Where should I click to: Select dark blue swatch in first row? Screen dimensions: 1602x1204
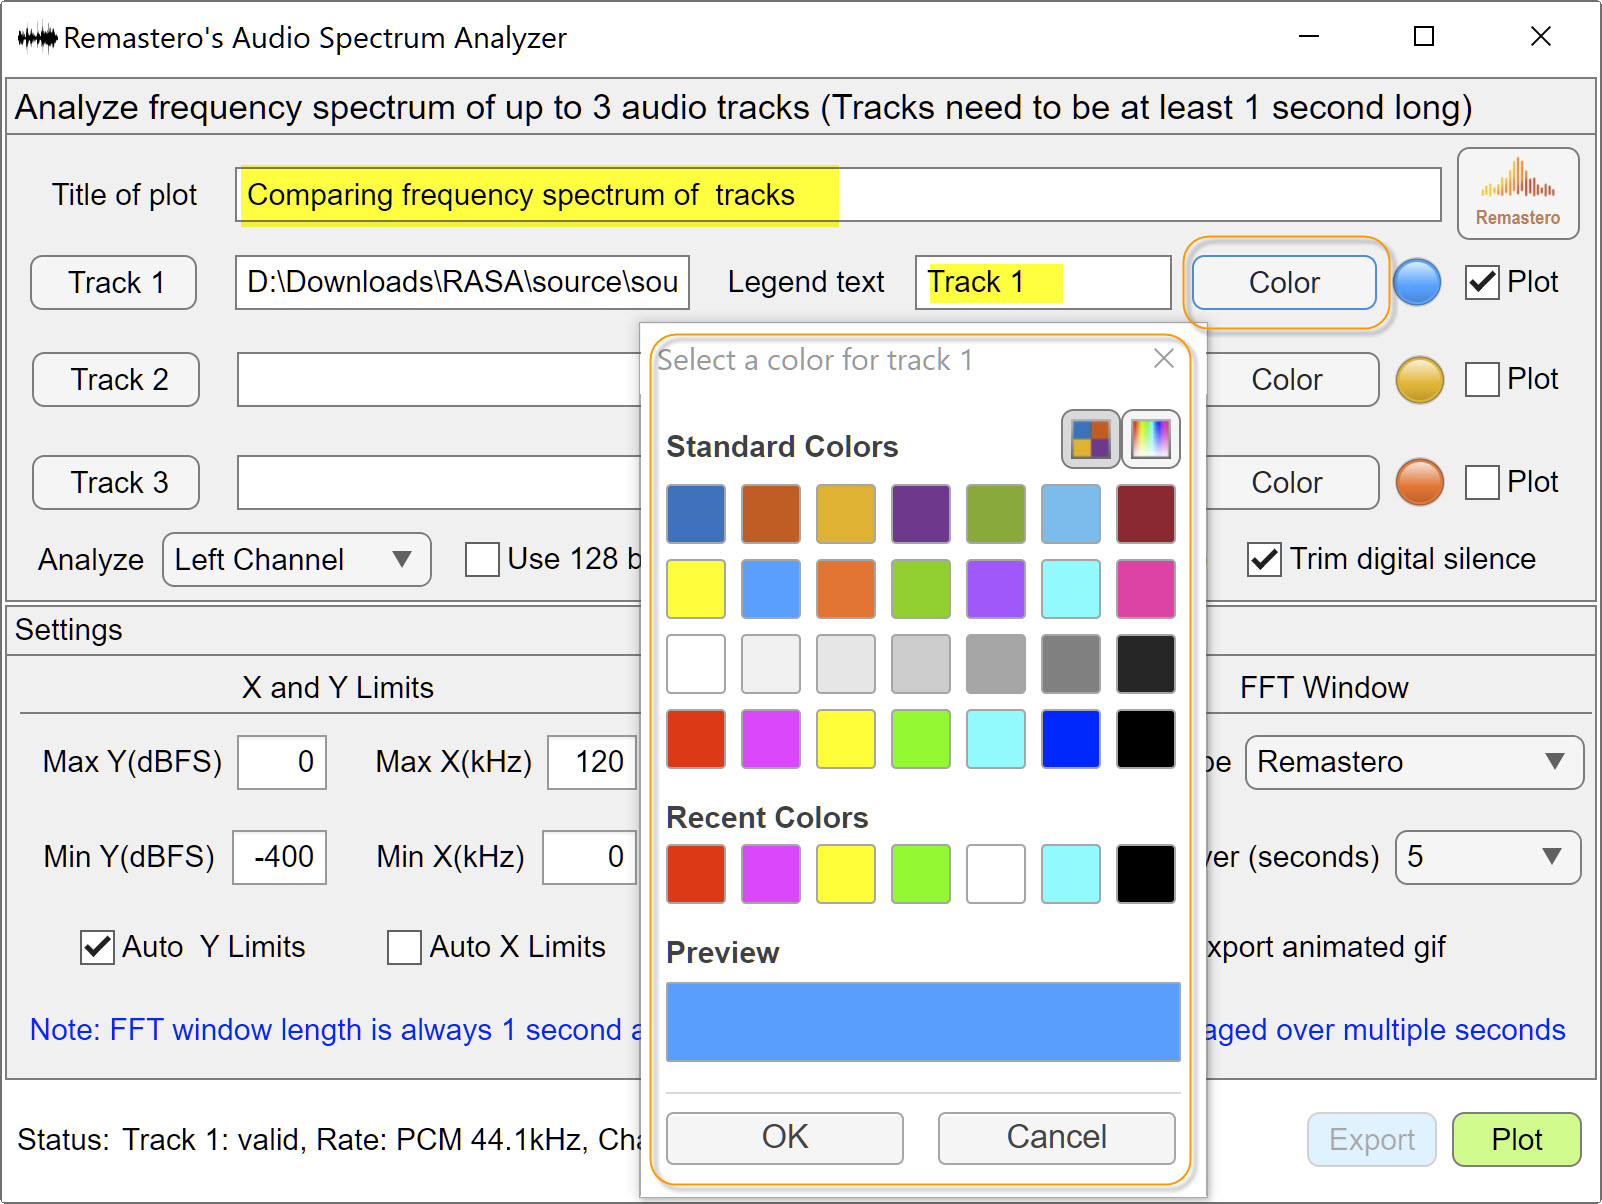(696, 514)
